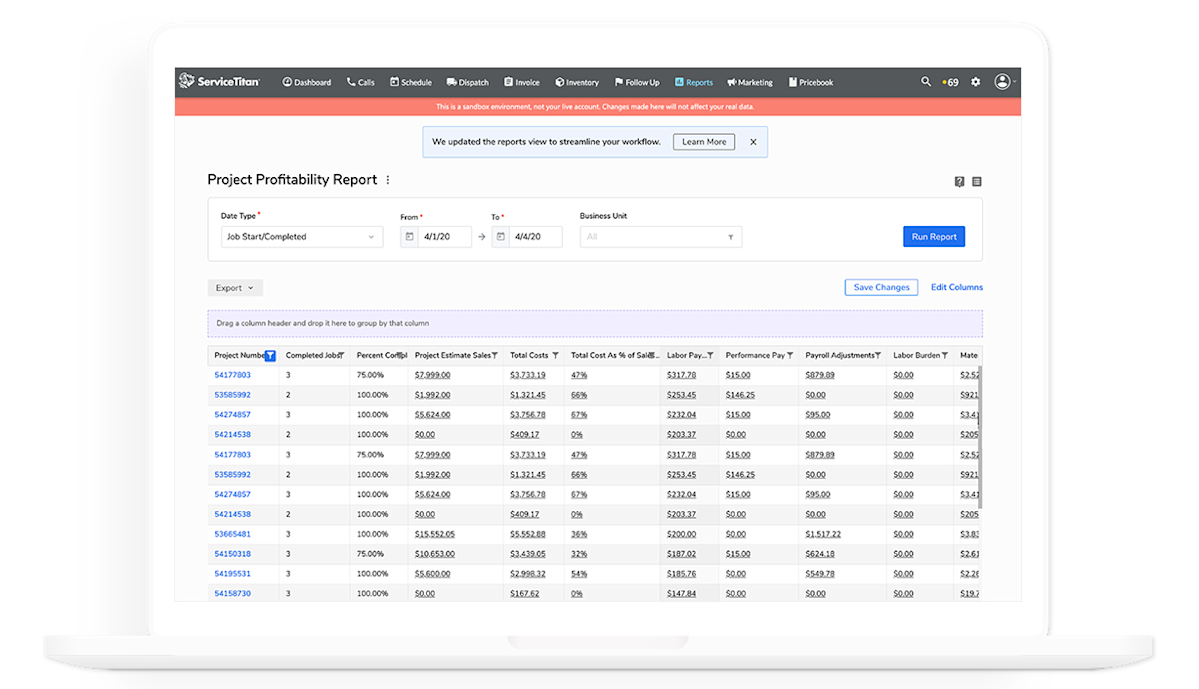The height and width of the screenshot is (689, 1199).
Task: Open the Reports tab in the navigation
Action: click(x=694, y=82)
